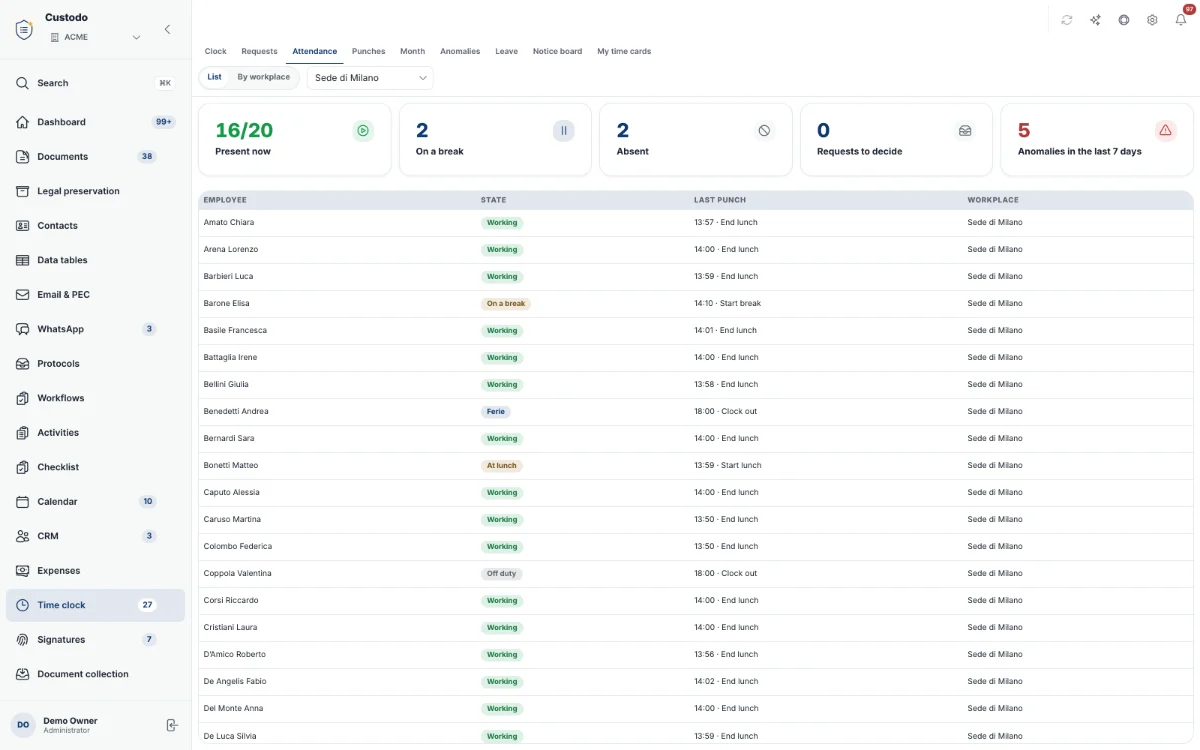Click the warning triangle on Anomalies card

(x=1165, y=130)
